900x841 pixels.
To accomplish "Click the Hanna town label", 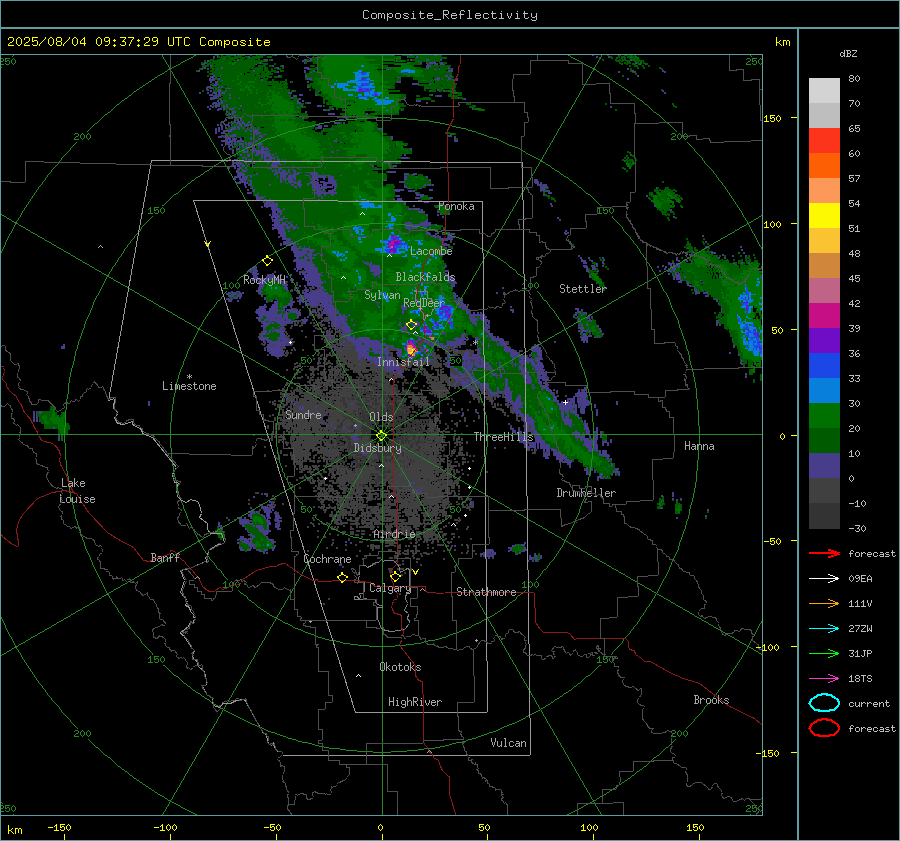I will pos(699,446).
